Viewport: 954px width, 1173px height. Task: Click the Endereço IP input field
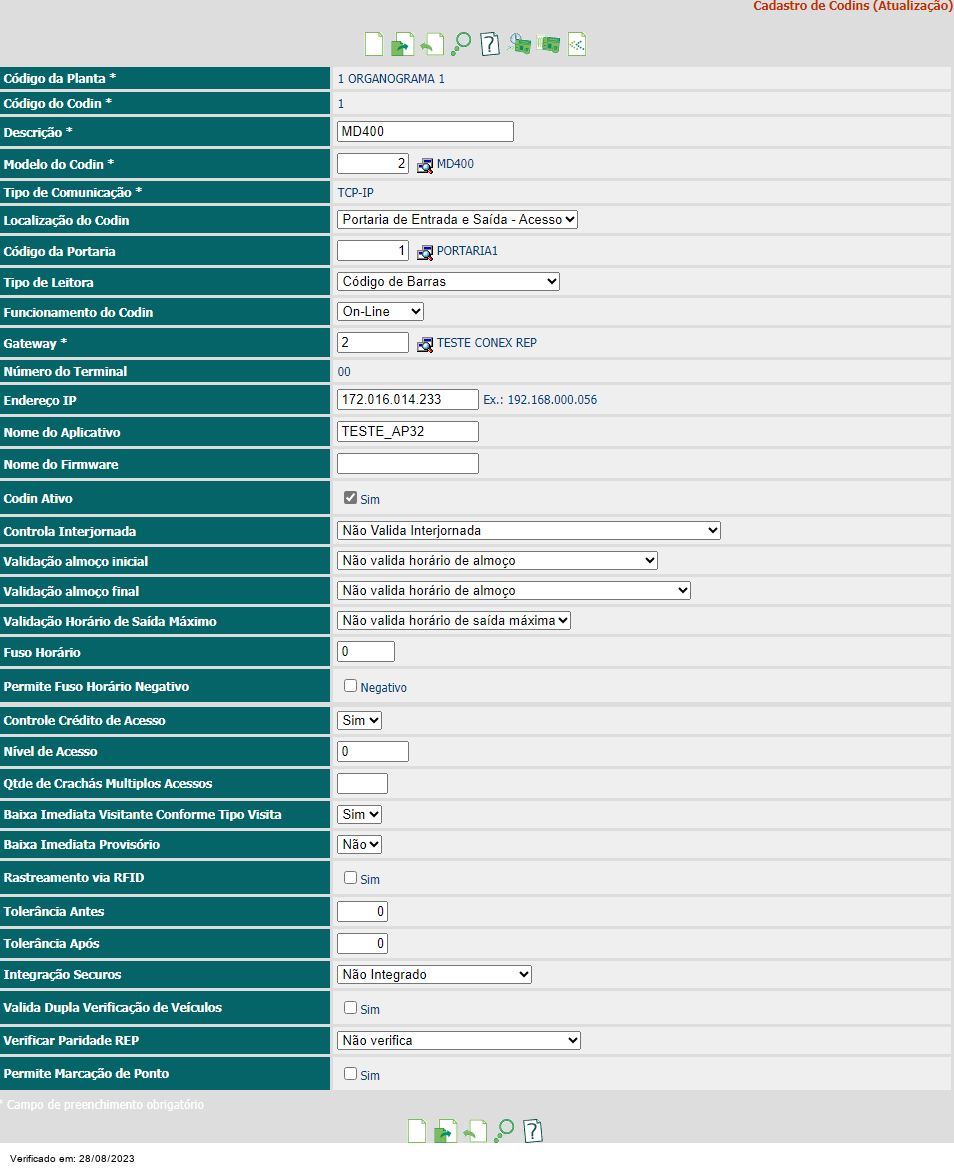[408, 399]
